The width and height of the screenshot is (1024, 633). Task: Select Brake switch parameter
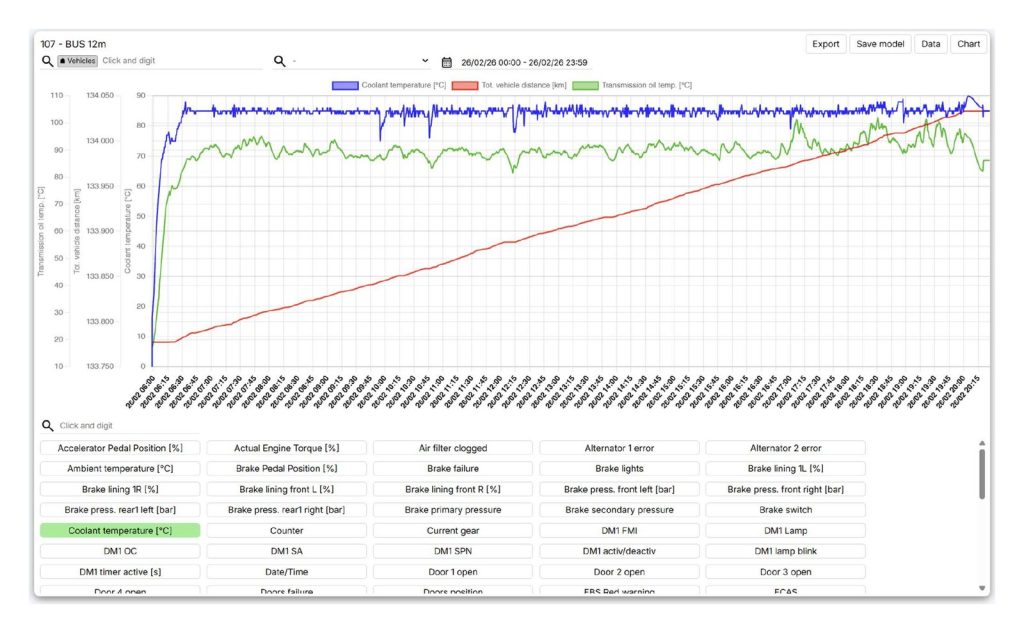coord(786,510)
